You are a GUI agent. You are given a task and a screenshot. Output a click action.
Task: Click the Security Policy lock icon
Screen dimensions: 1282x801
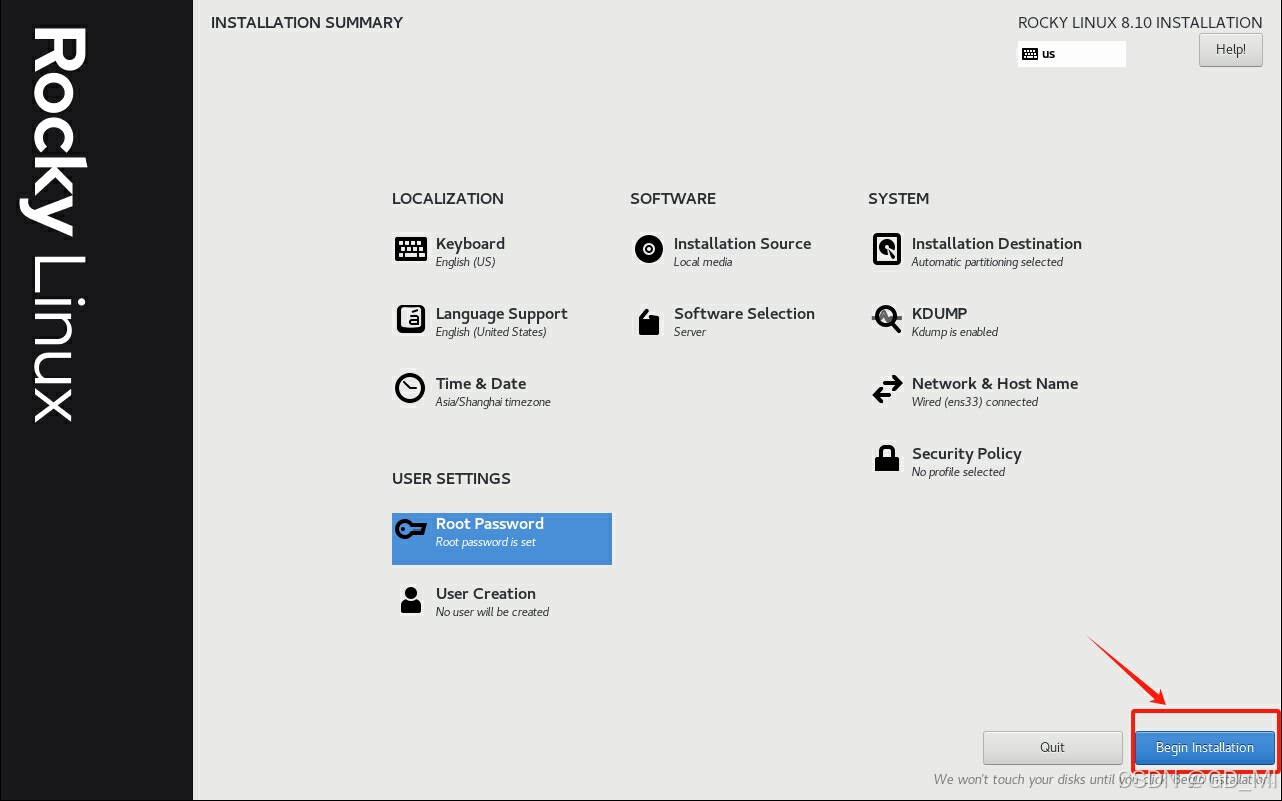click(x=887, y=458)
